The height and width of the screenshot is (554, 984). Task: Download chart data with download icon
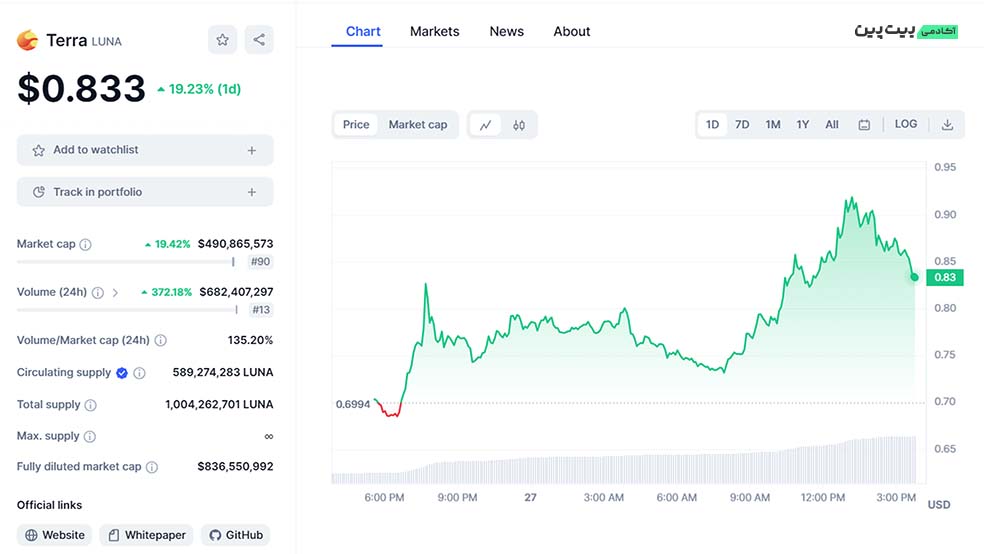click(x=947, y=125)
